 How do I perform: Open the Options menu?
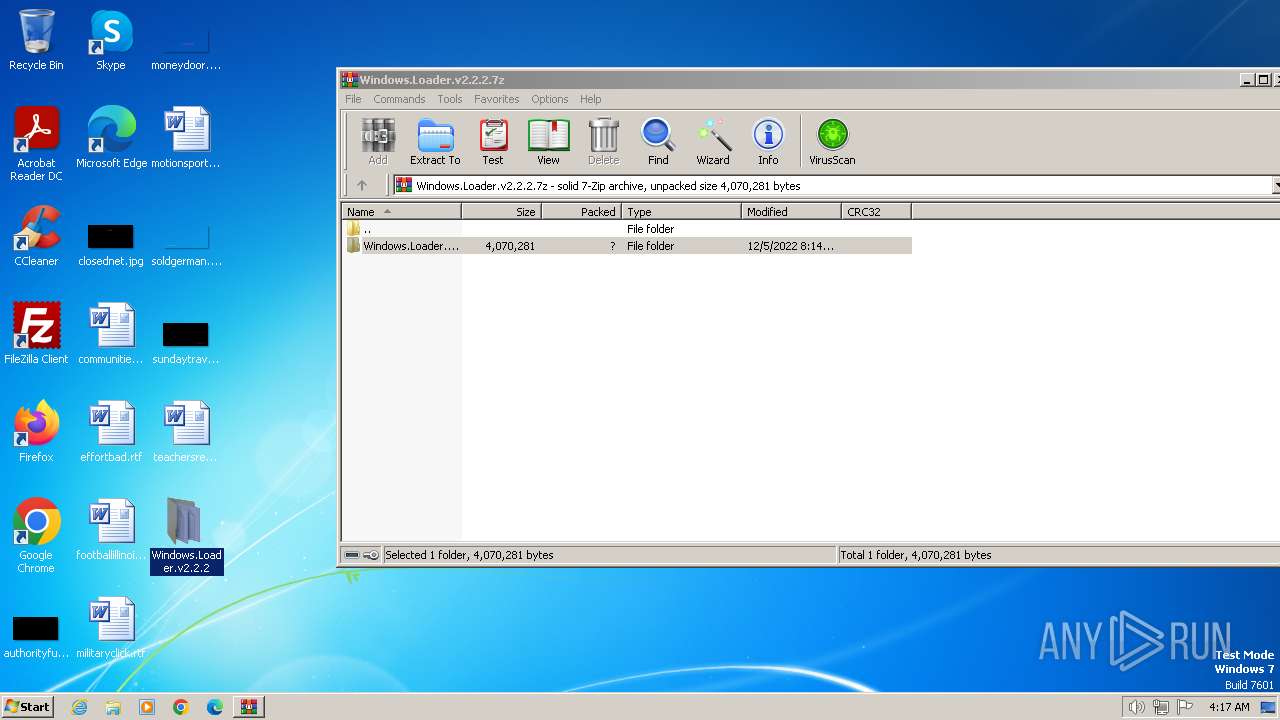point(549,99)
